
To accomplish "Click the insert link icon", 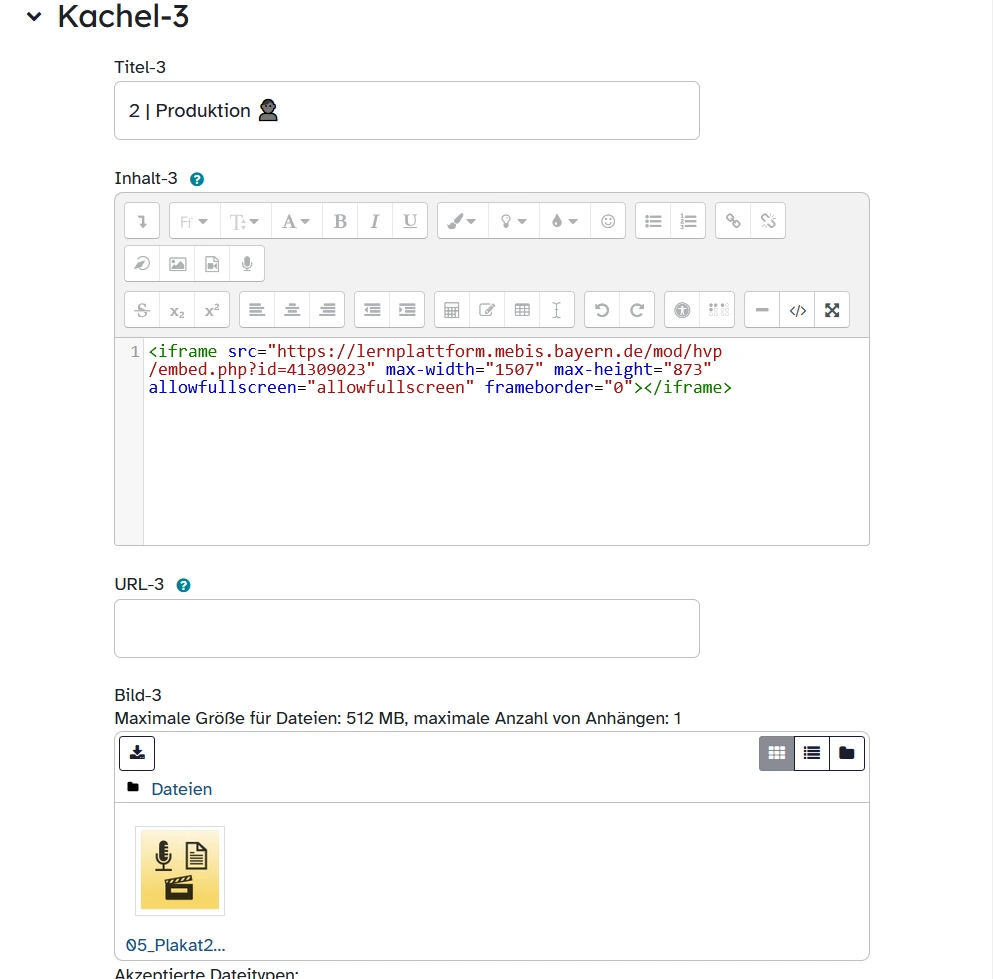I will point(733,221).
